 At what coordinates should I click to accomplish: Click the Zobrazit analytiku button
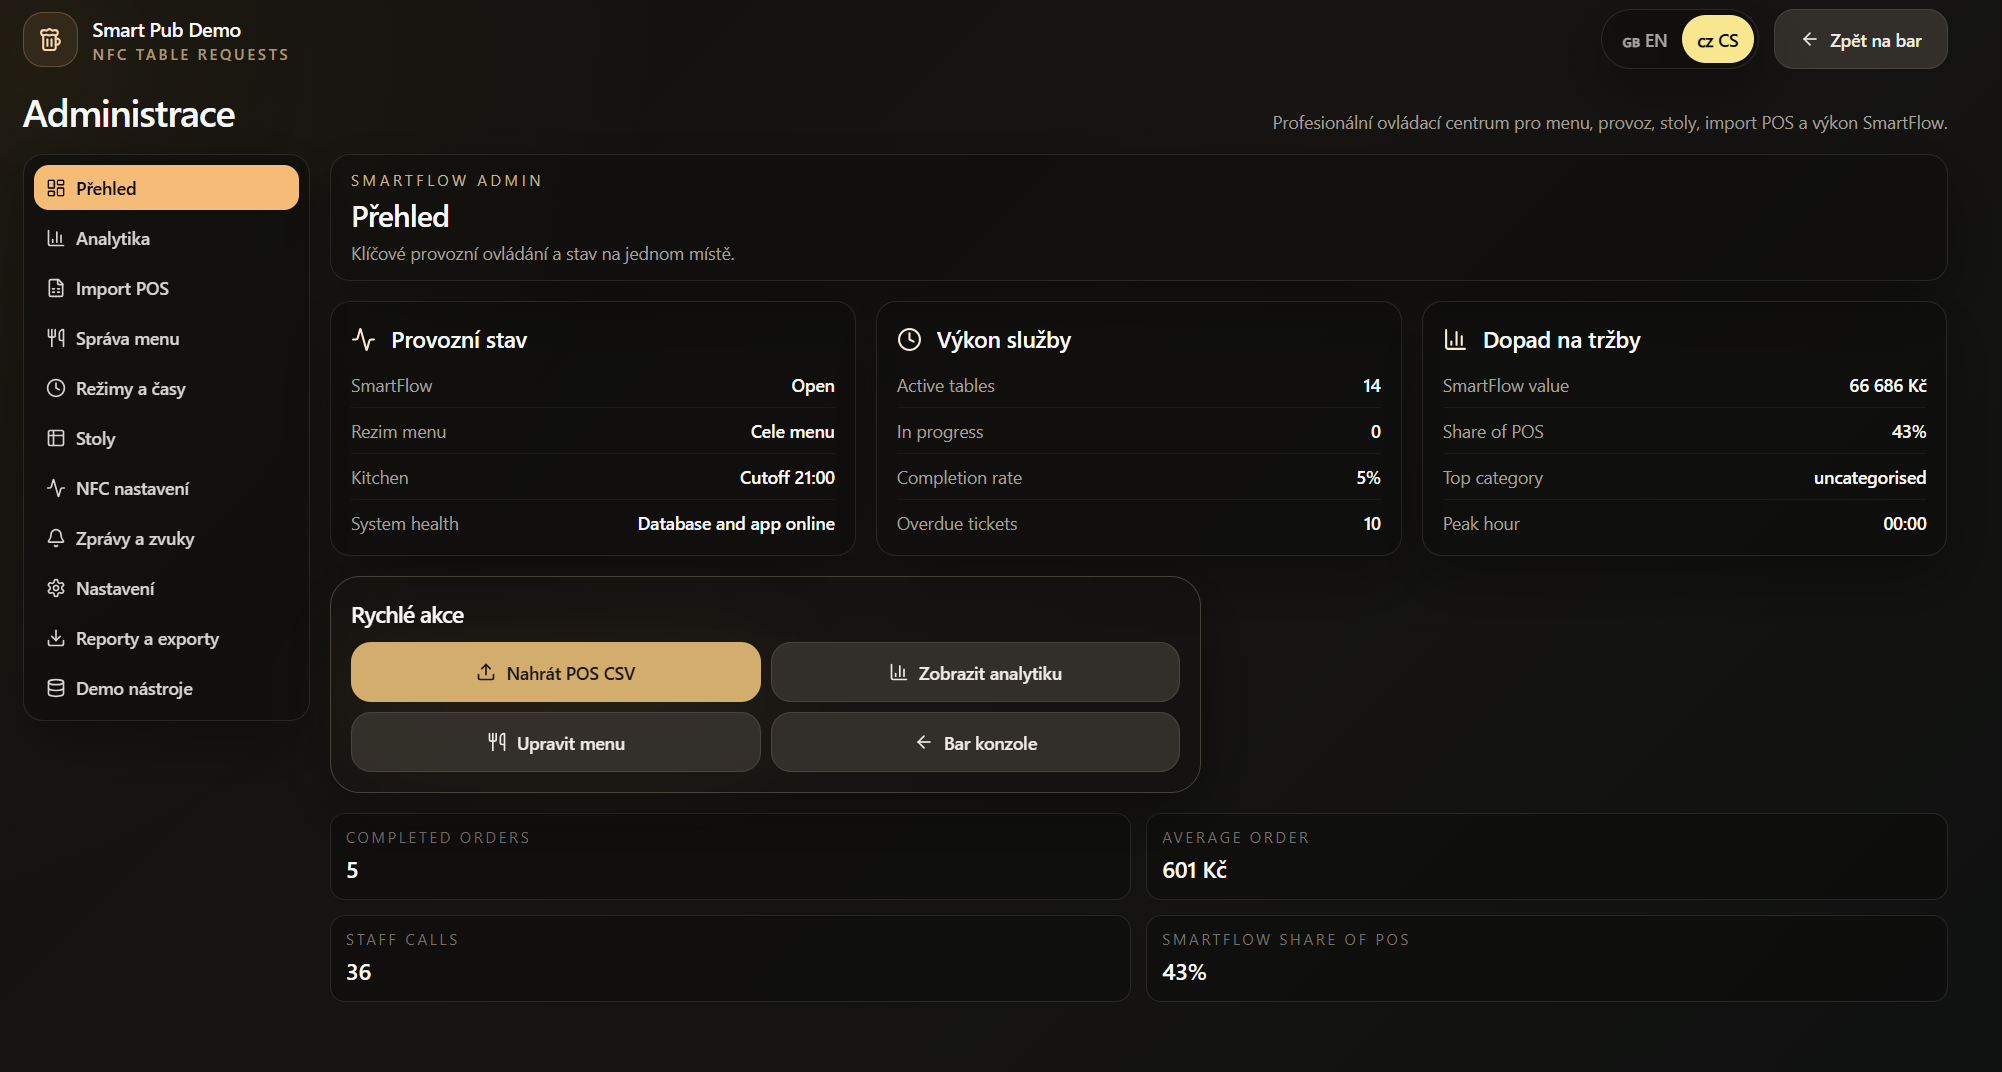975,672
